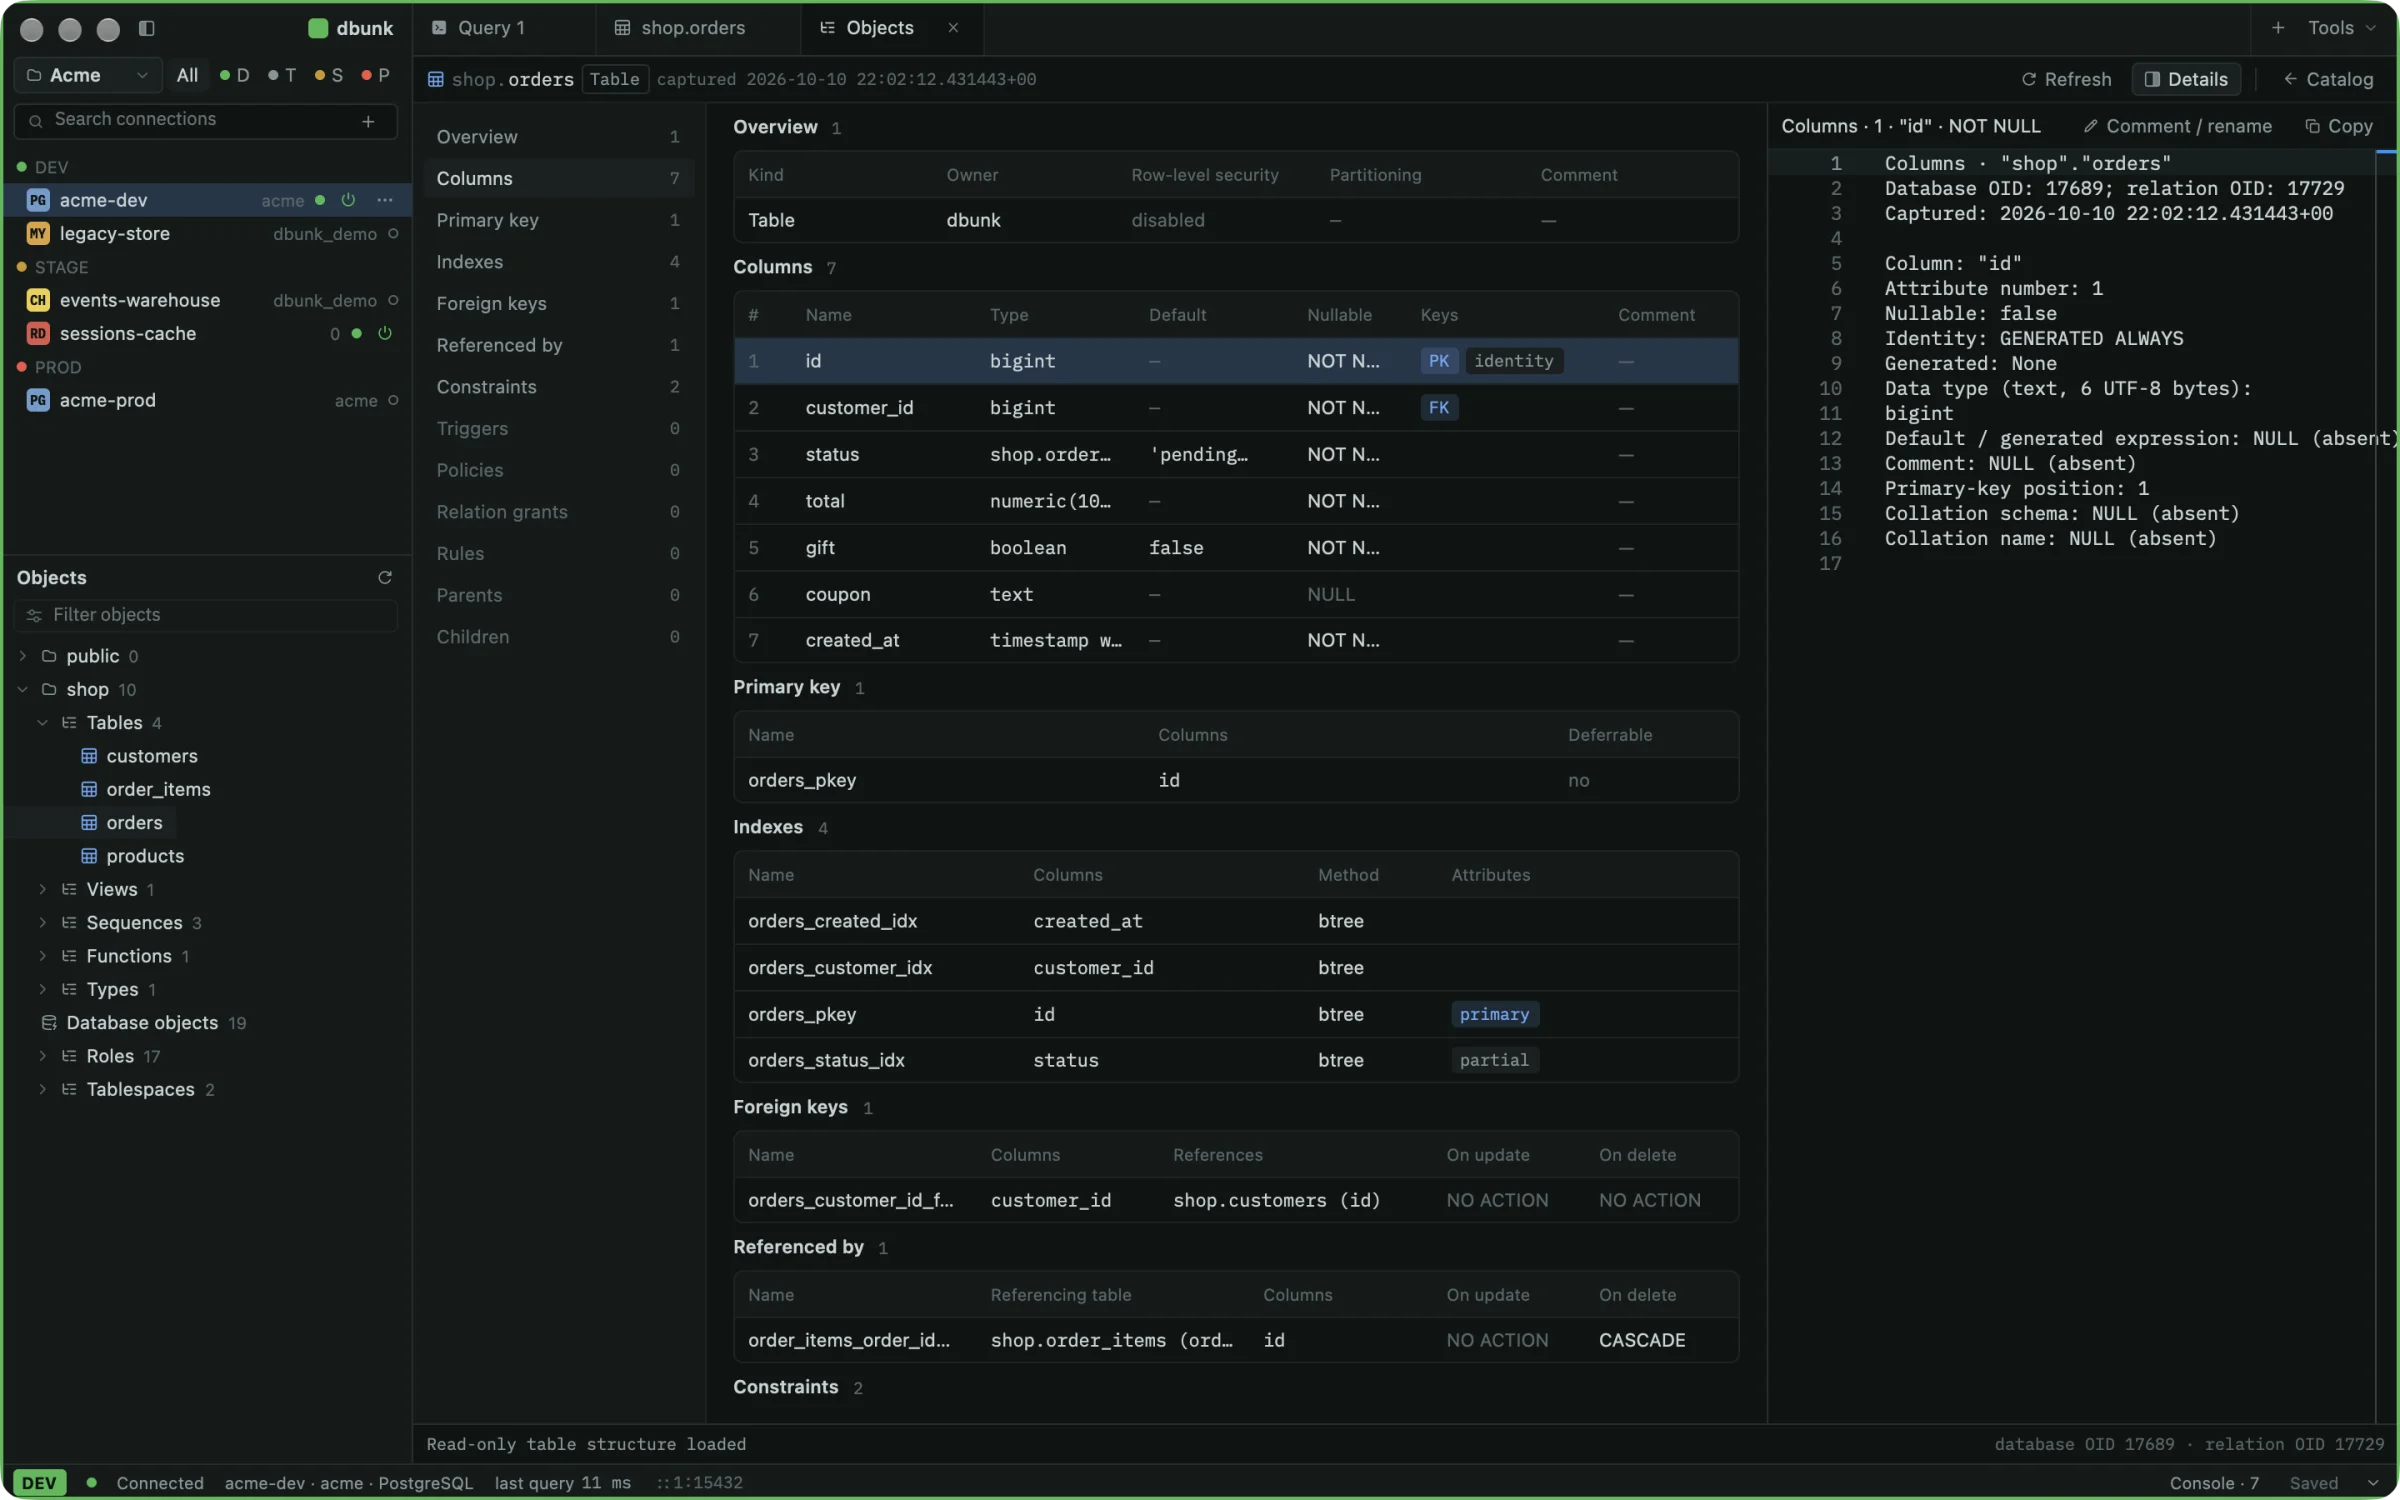
Task: Open the Acme workspace dropdown
Action: point(88,75)
